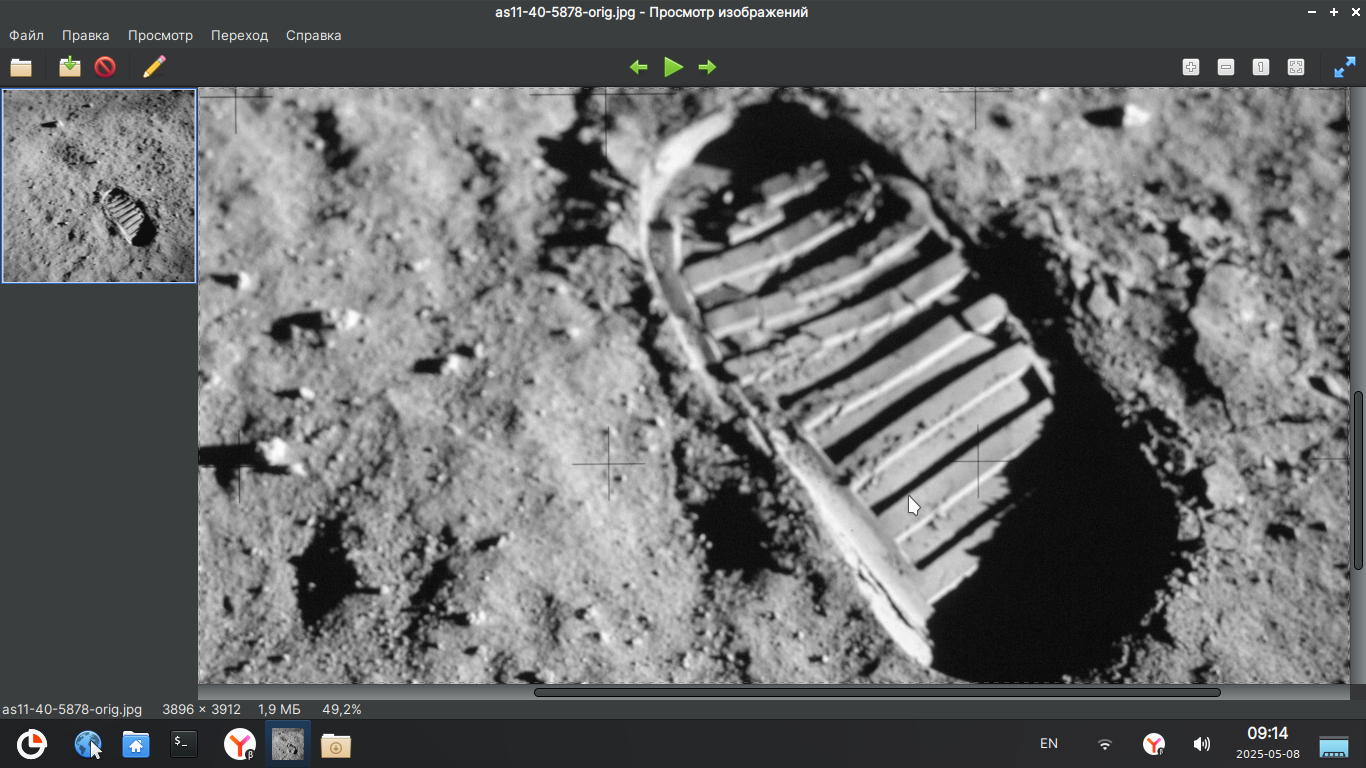Open the home folder file manager
This screenshot has width=1366, height=768.
(x=136, y=744)
